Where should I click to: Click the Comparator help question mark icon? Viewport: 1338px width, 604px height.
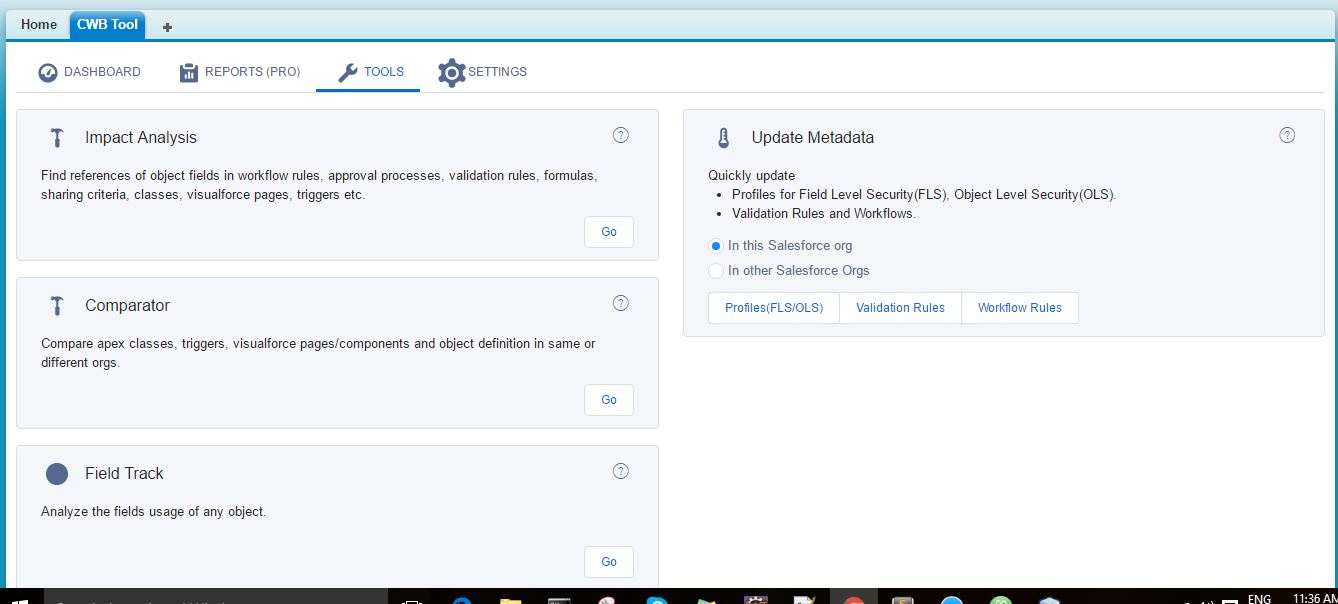click(x=620, y=303)
